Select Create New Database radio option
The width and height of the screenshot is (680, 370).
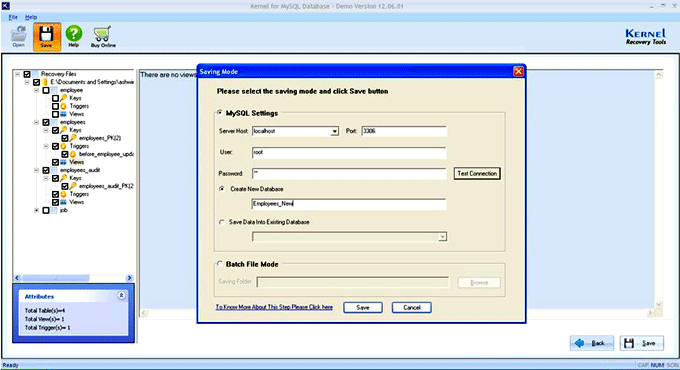pos(222,189)
